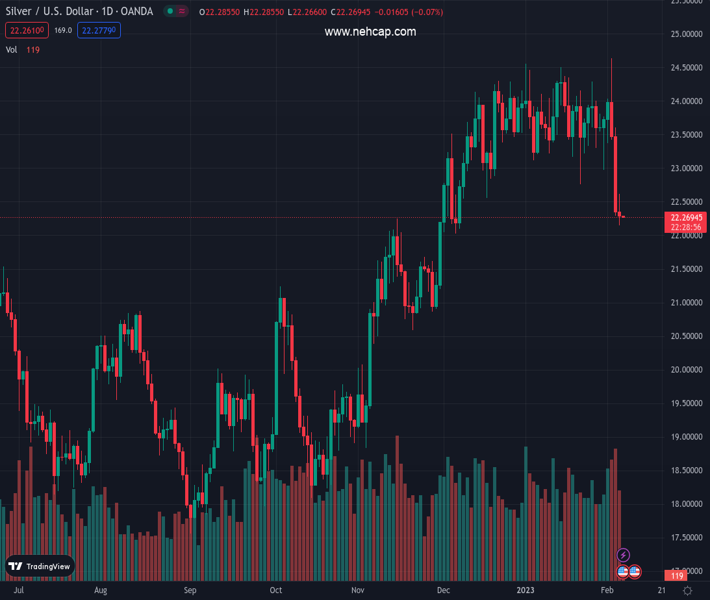Click the 2023 label on the time axis
The width and height of the screenshot is (710, 600).
click(x=525, y=591)
